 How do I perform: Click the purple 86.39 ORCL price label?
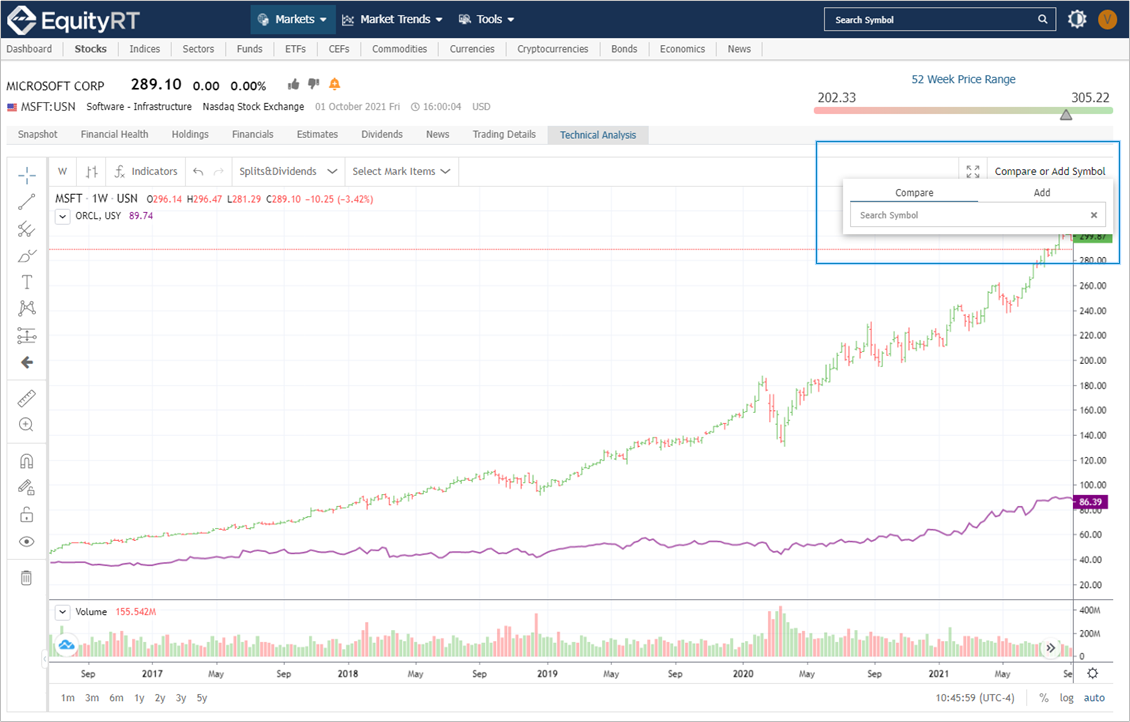(x=1090, y=502)
